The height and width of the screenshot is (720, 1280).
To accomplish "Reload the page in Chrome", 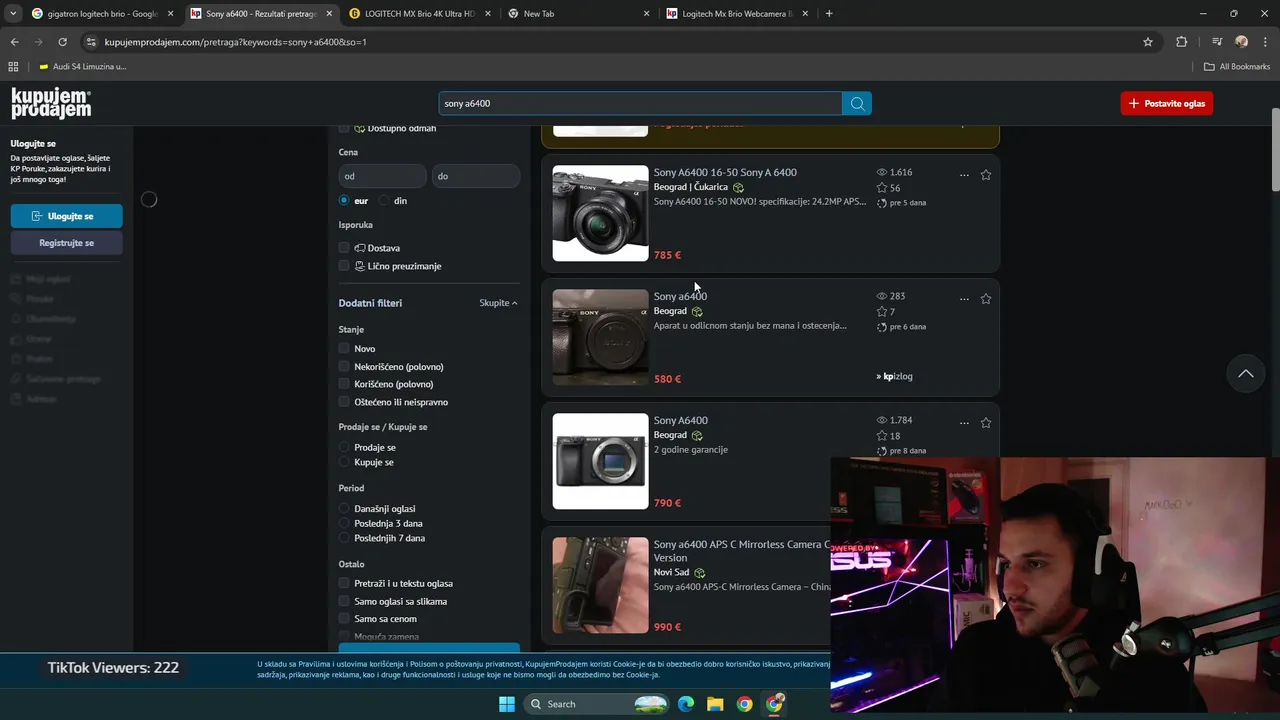I will (62, 42).
